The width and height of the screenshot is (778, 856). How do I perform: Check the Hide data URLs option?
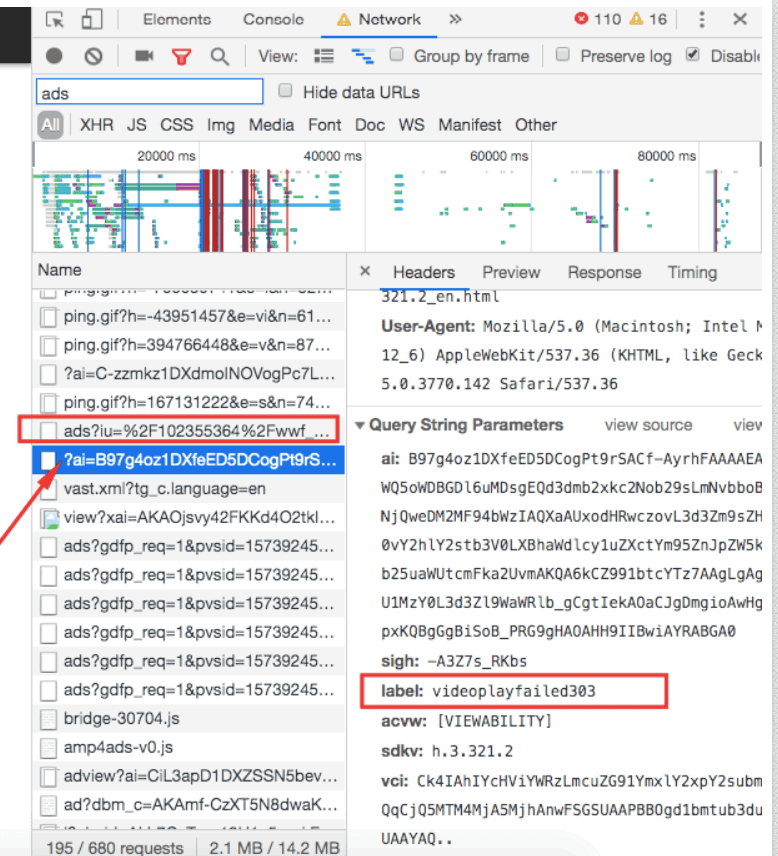pos(286,92)
